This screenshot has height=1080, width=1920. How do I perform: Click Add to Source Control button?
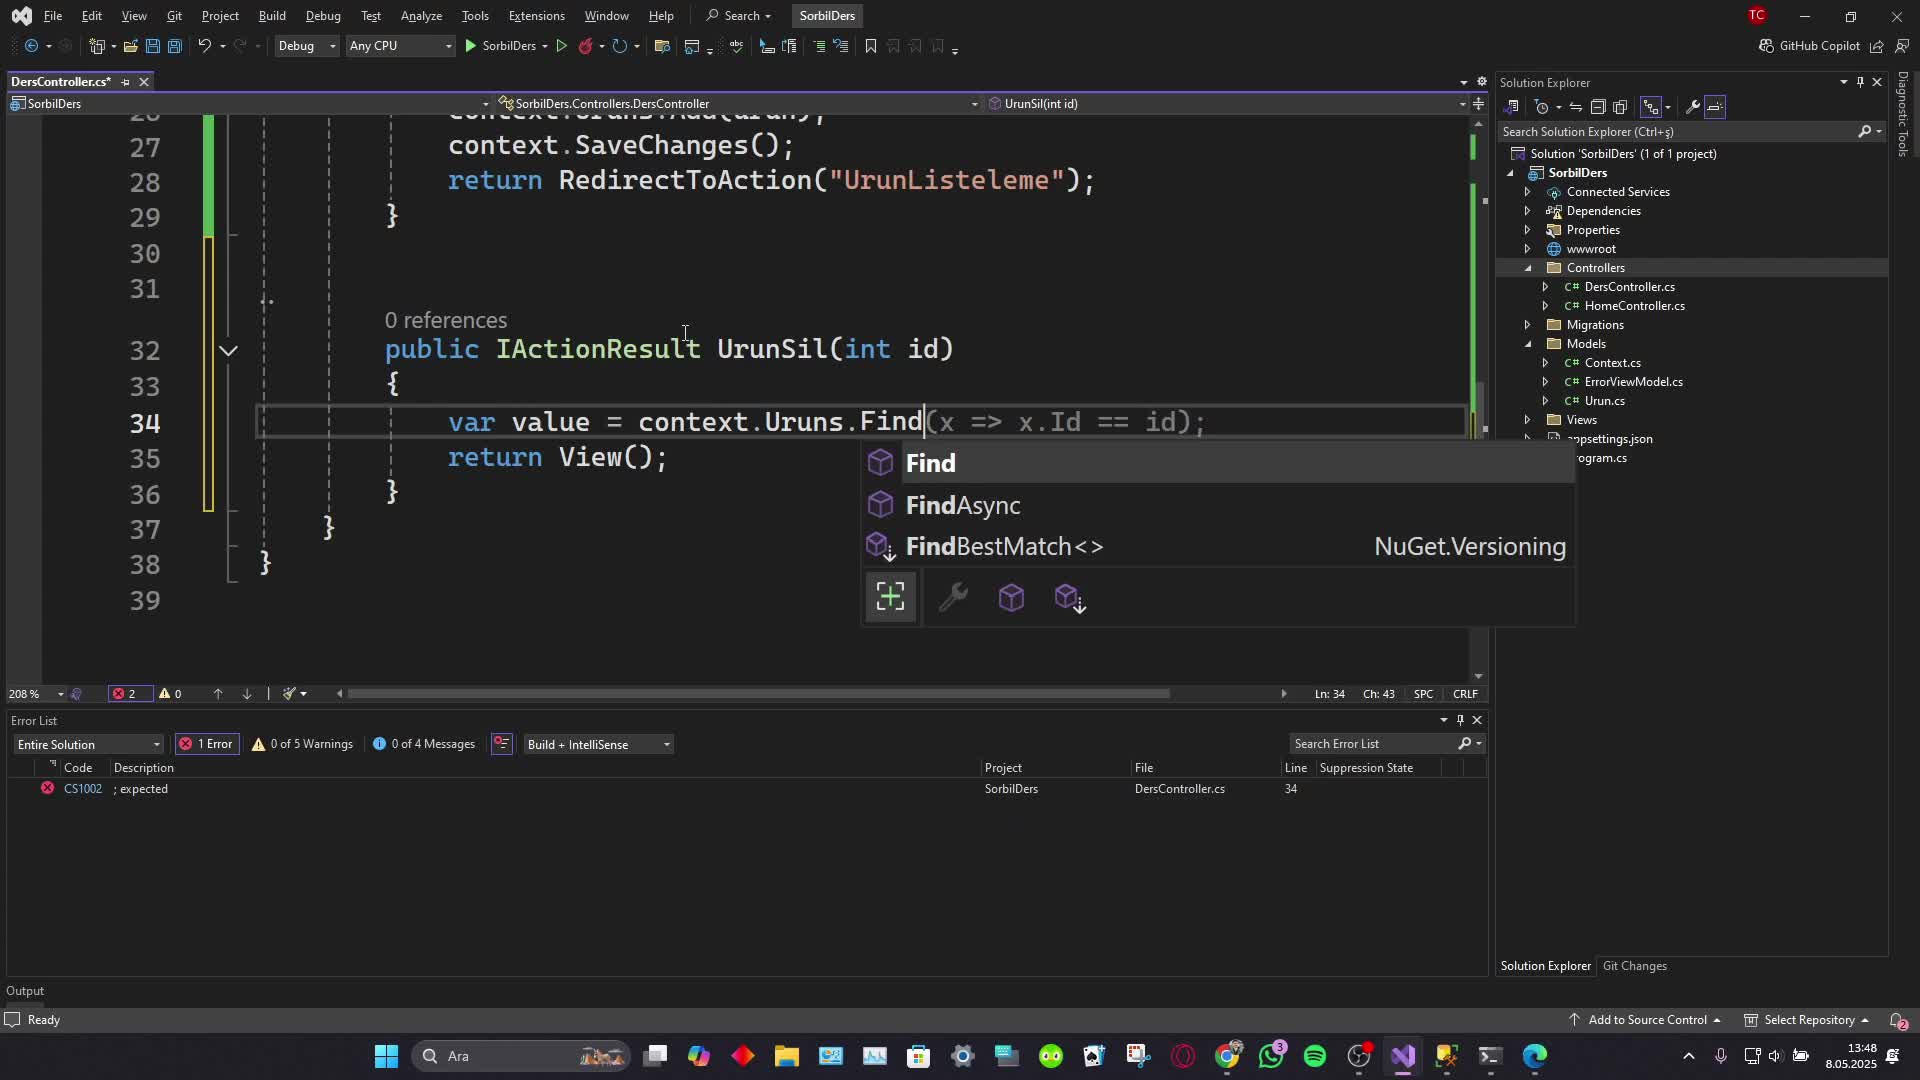[1645, 1020]
